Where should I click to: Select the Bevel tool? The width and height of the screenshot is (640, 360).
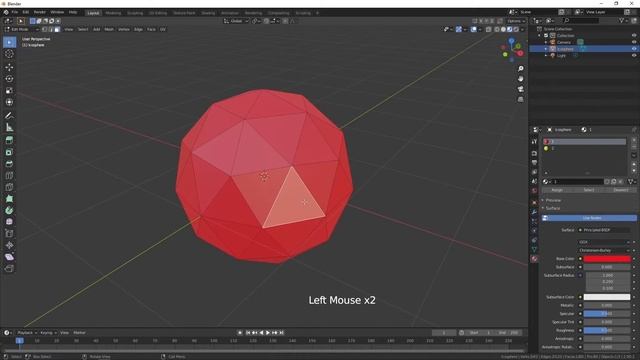point(9,164)
